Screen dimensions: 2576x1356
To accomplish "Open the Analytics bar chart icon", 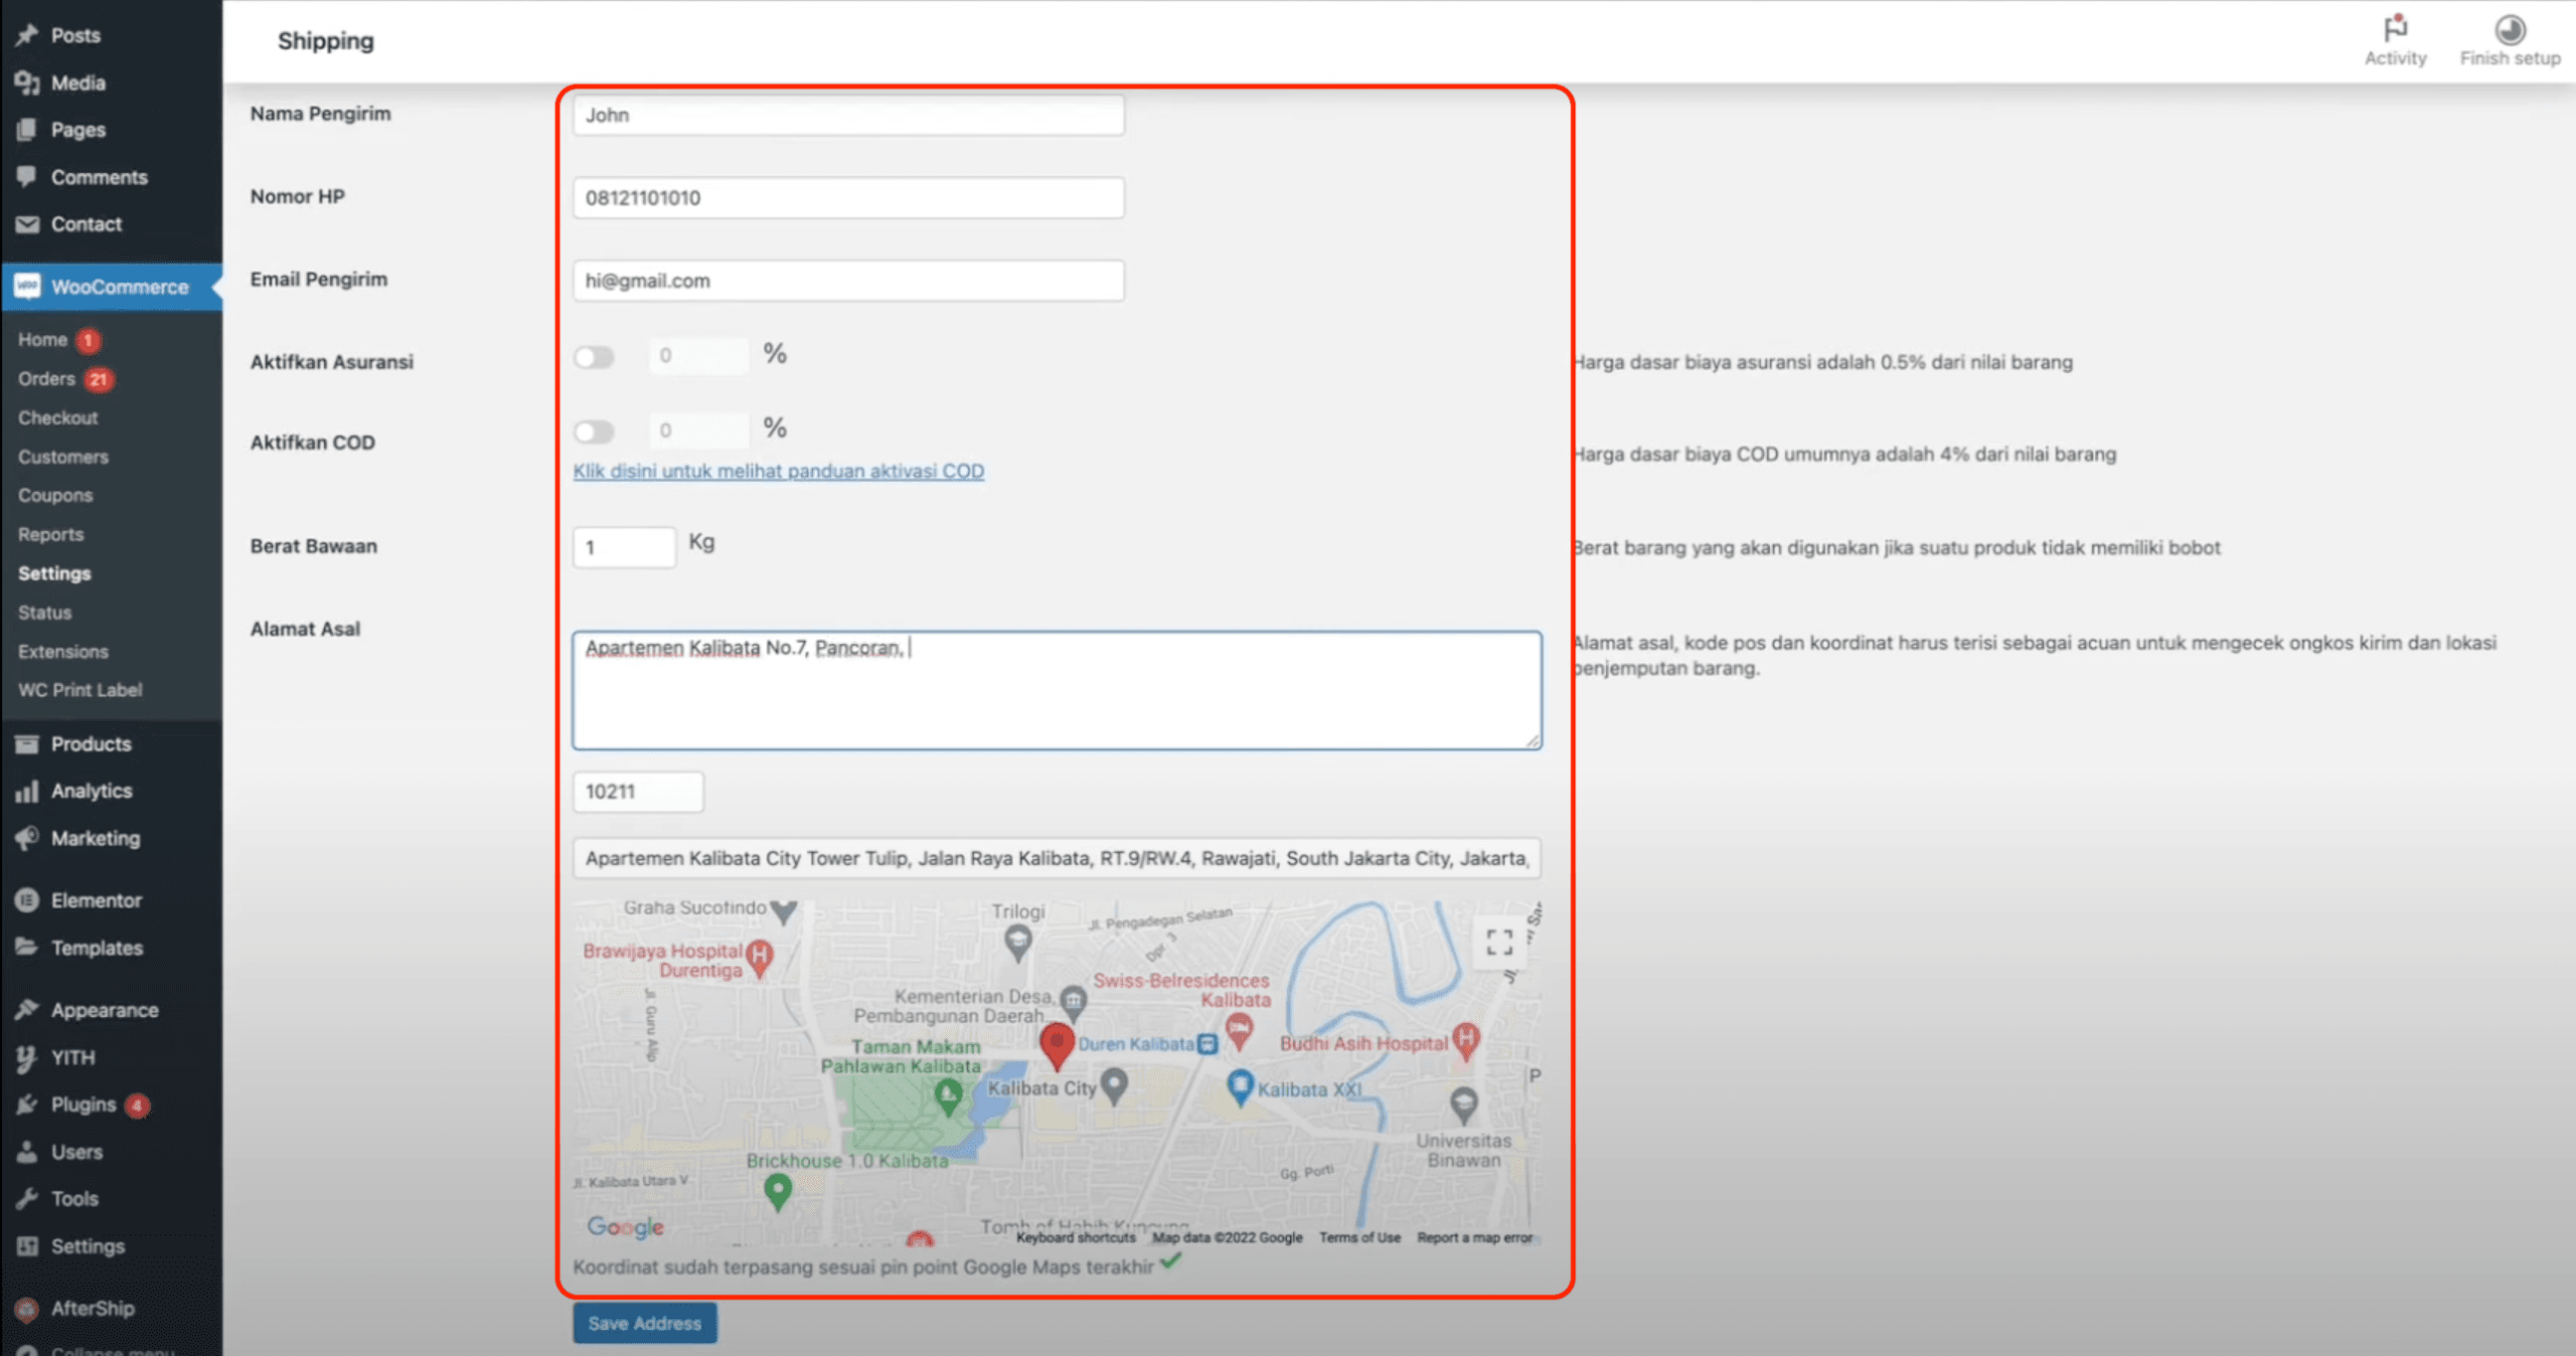I will click(27, 791).
